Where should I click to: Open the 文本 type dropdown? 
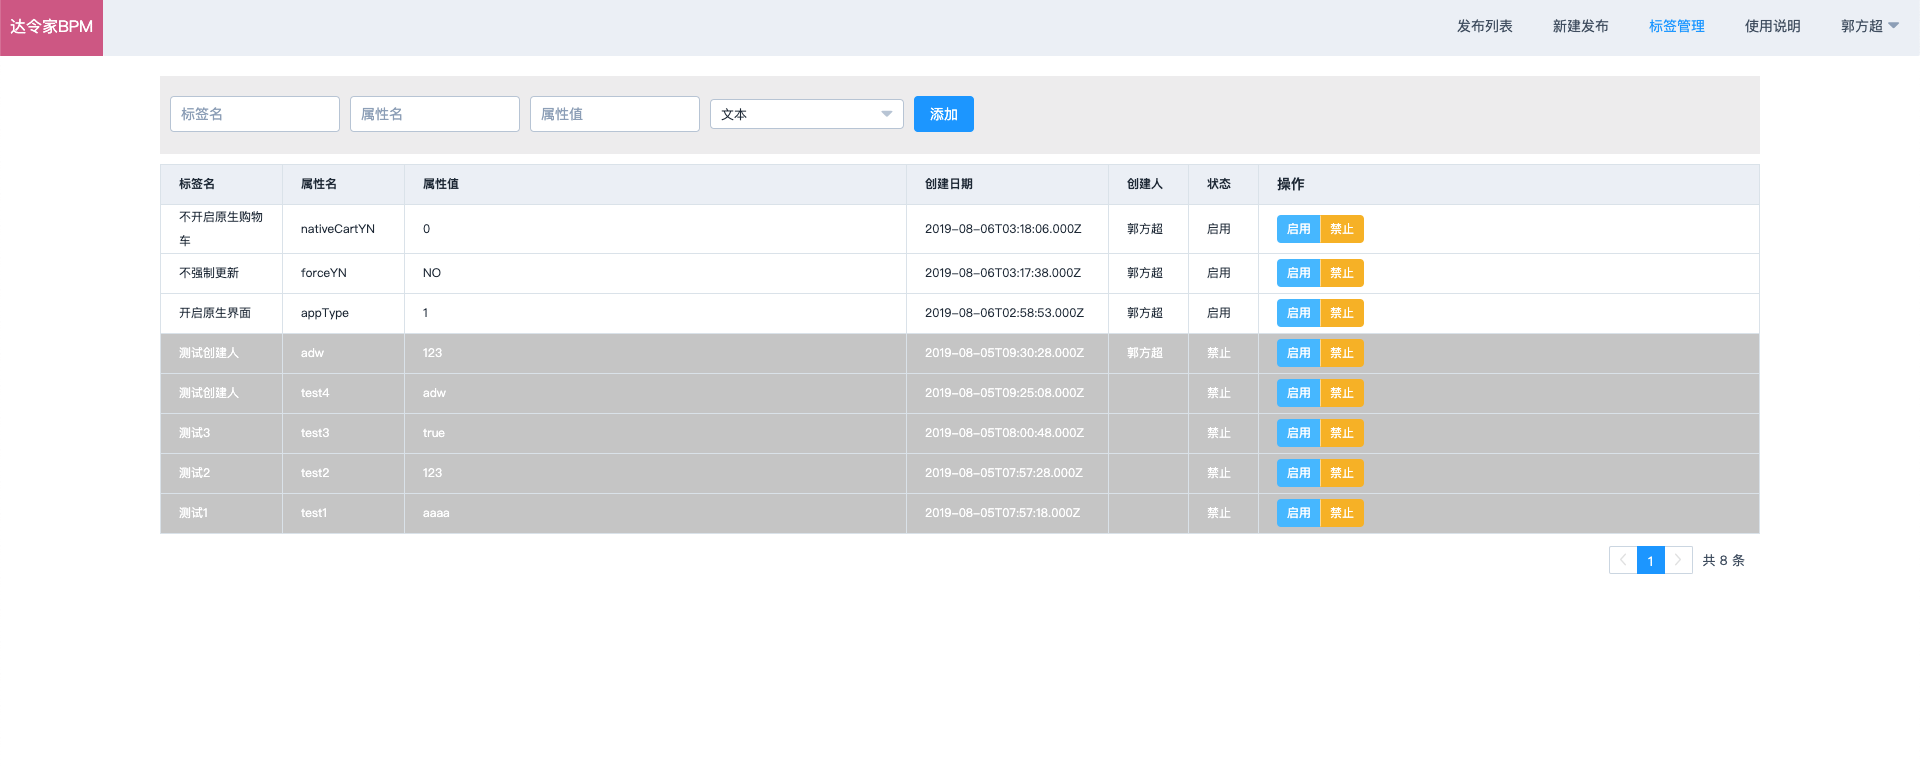tap(806, 114)
